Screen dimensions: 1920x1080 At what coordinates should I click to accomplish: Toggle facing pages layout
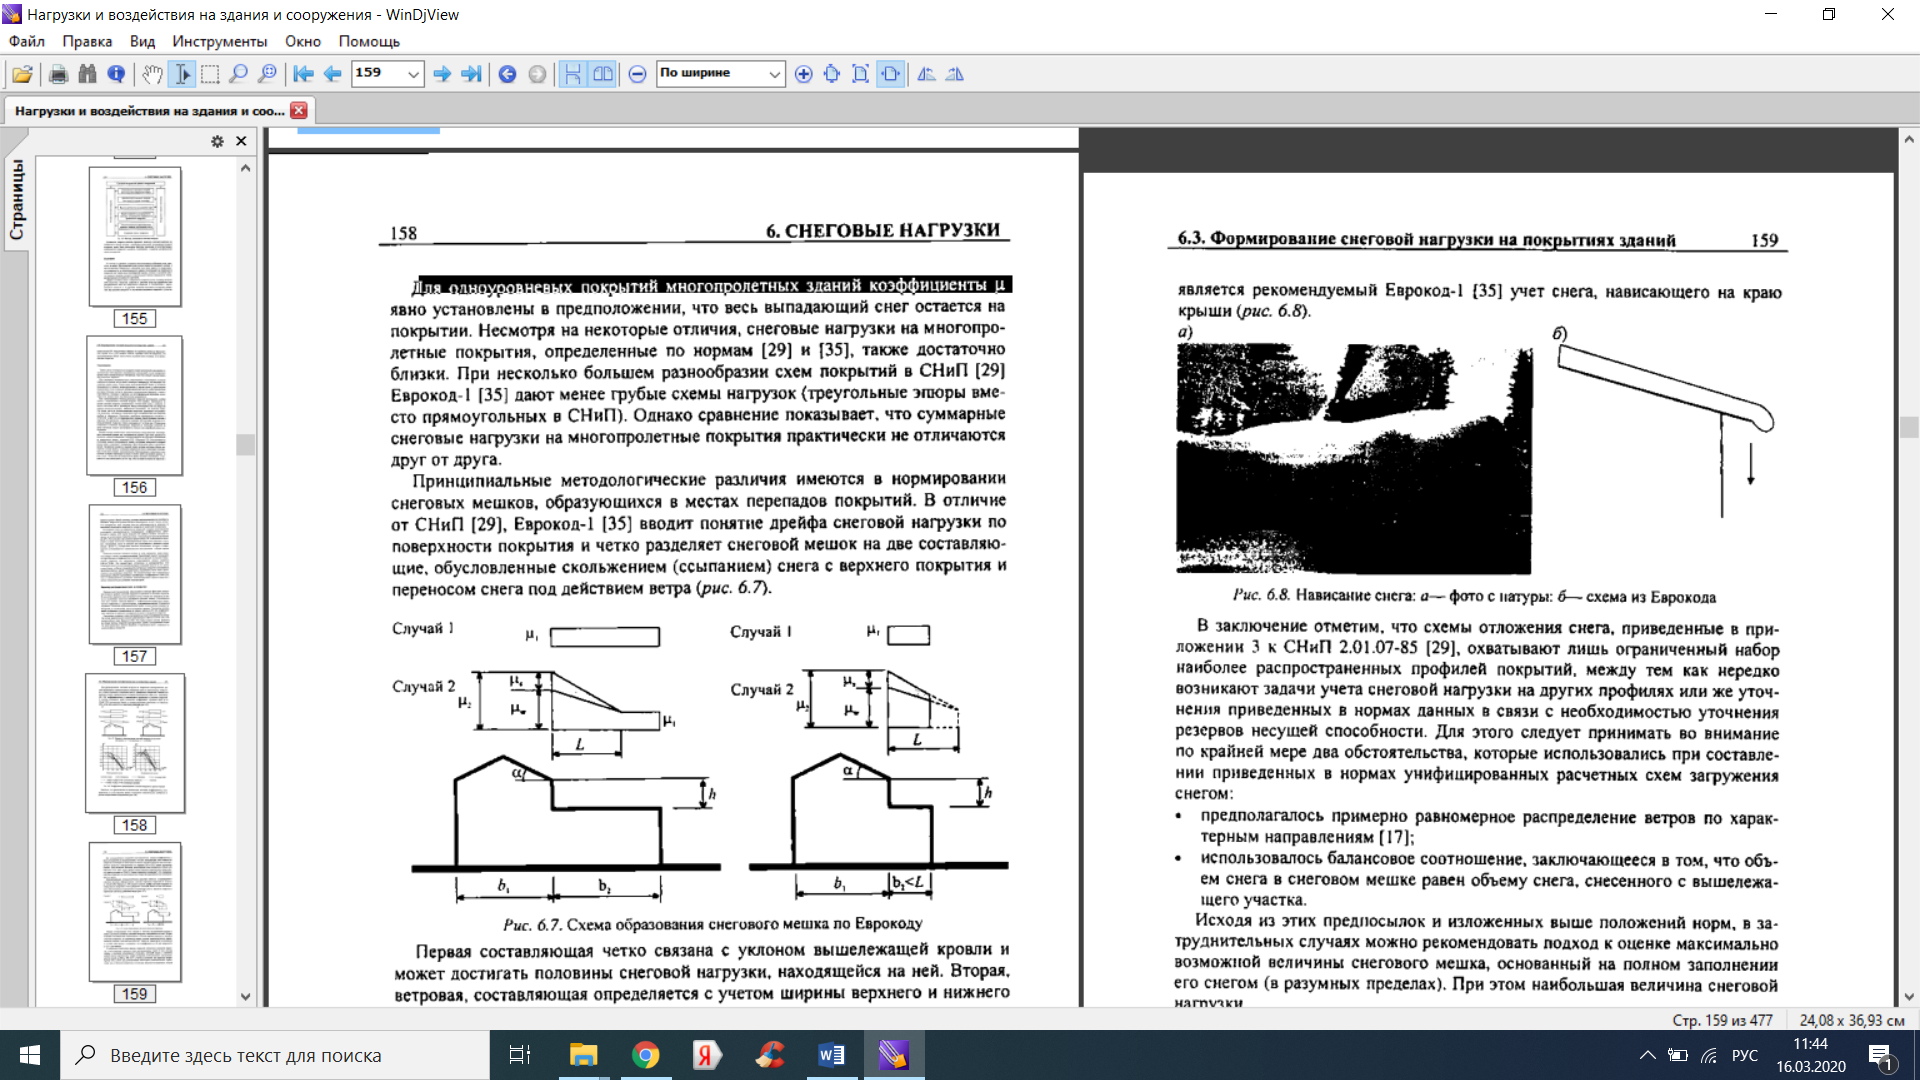pyautogui.click(x=602, y=74)
